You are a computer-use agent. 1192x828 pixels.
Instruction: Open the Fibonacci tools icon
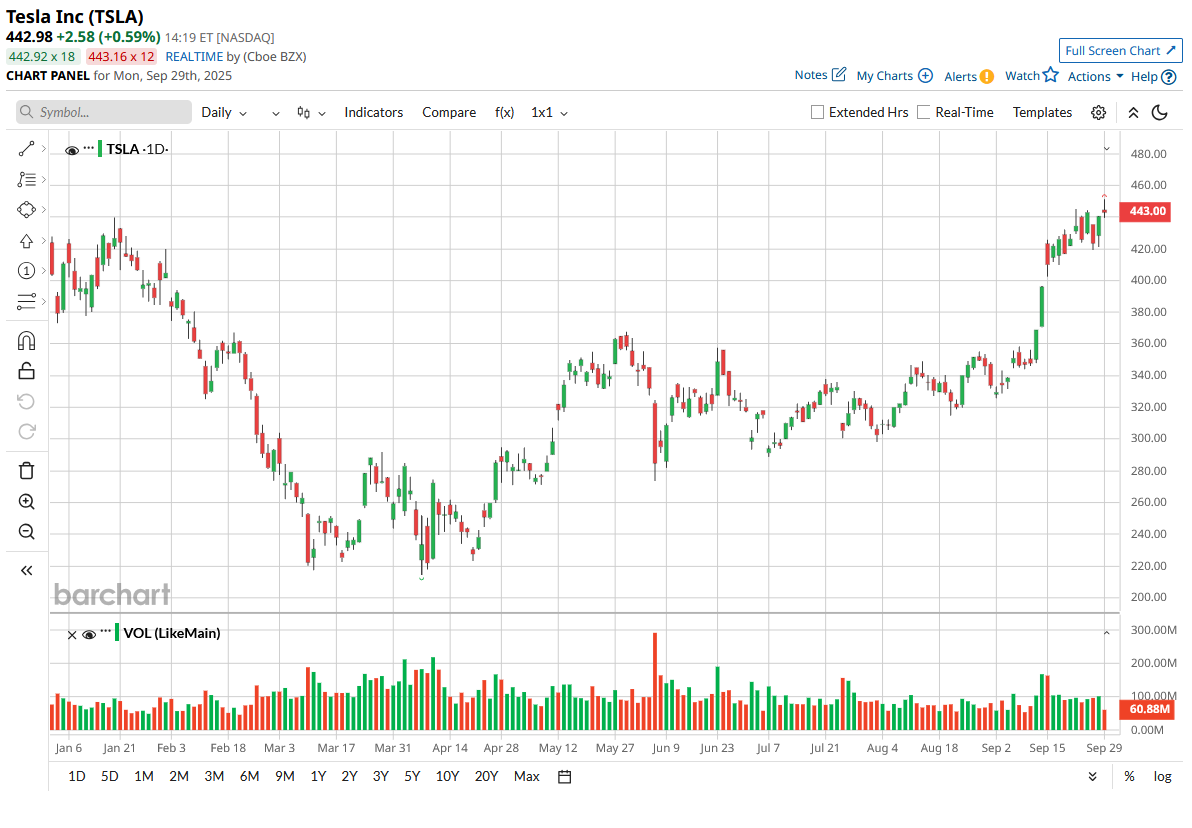(x=27, y=179)
